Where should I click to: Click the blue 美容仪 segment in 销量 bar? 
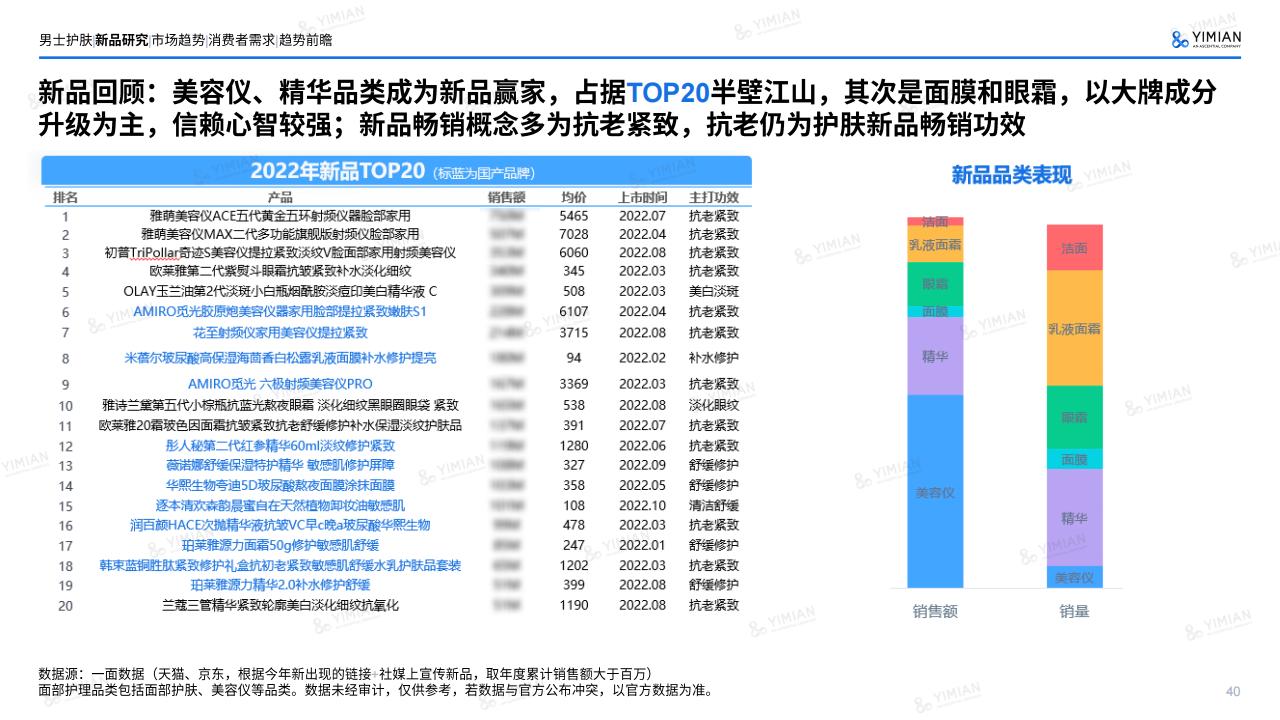1074,578
